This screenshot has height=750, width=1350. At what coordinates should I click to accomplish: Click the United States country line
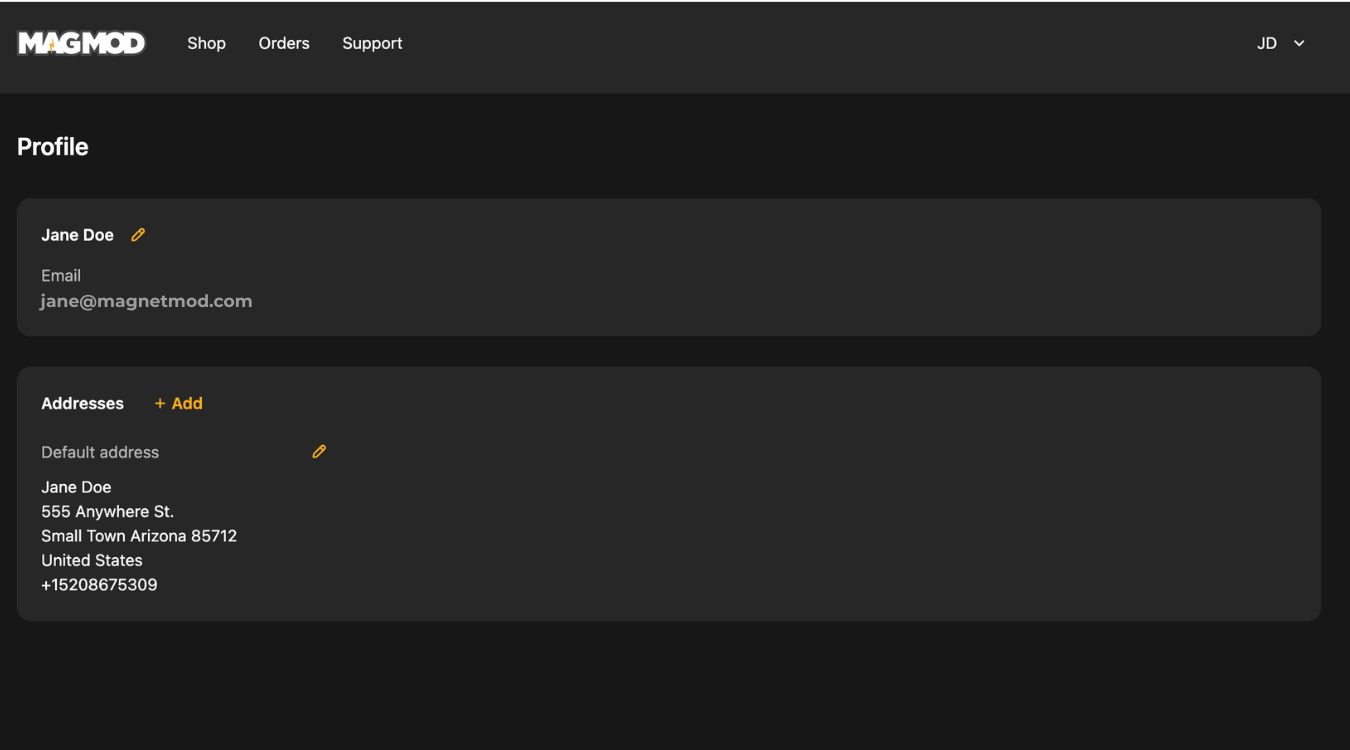tap(92, 561)
